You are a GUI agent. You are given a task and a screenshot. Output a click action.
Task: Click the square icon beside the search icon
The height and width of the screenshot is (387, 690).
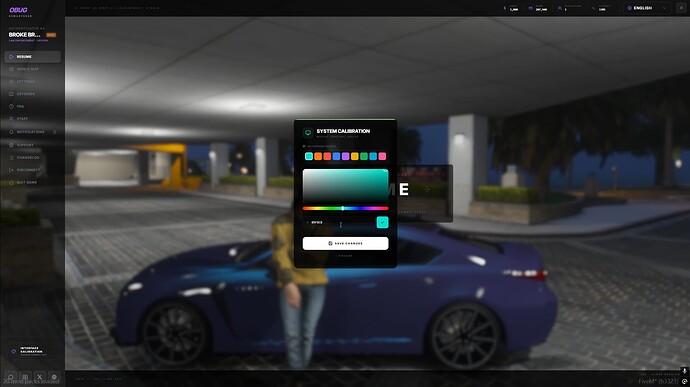pyautogui.click(x=25, y=377)
